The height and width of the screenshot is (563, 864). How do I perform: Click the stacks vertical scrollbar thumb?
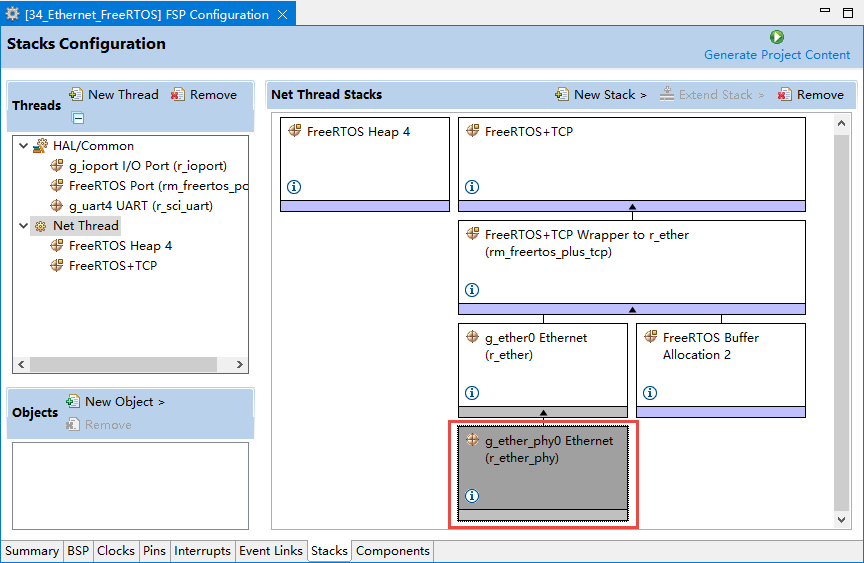[x=841, y=322]
